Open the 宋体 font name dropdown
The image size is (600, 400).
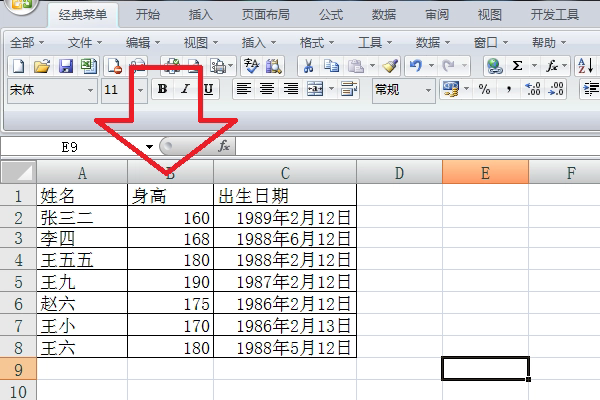pos(90,90)
